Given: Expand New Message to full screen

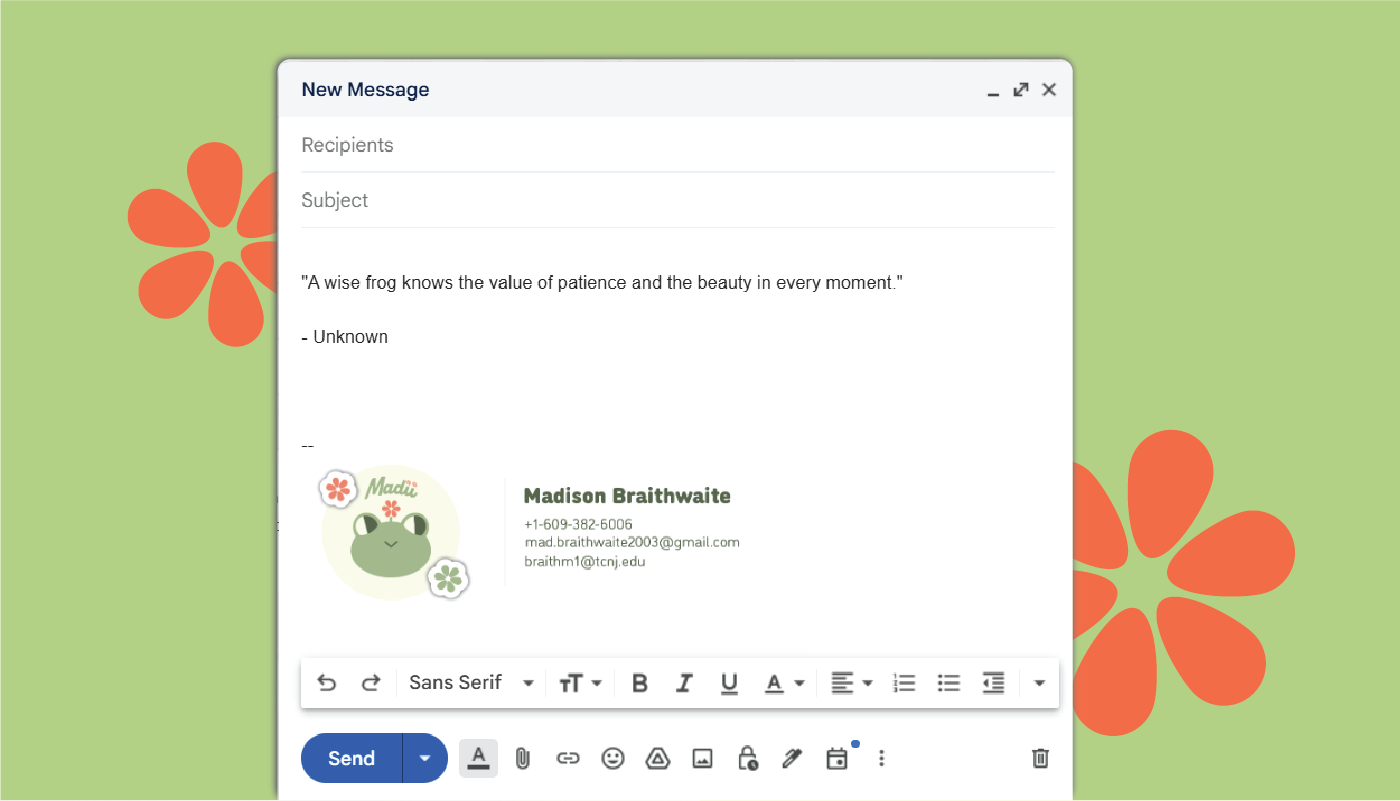Looking at the screenshot, I should [x=1021, y=90].
